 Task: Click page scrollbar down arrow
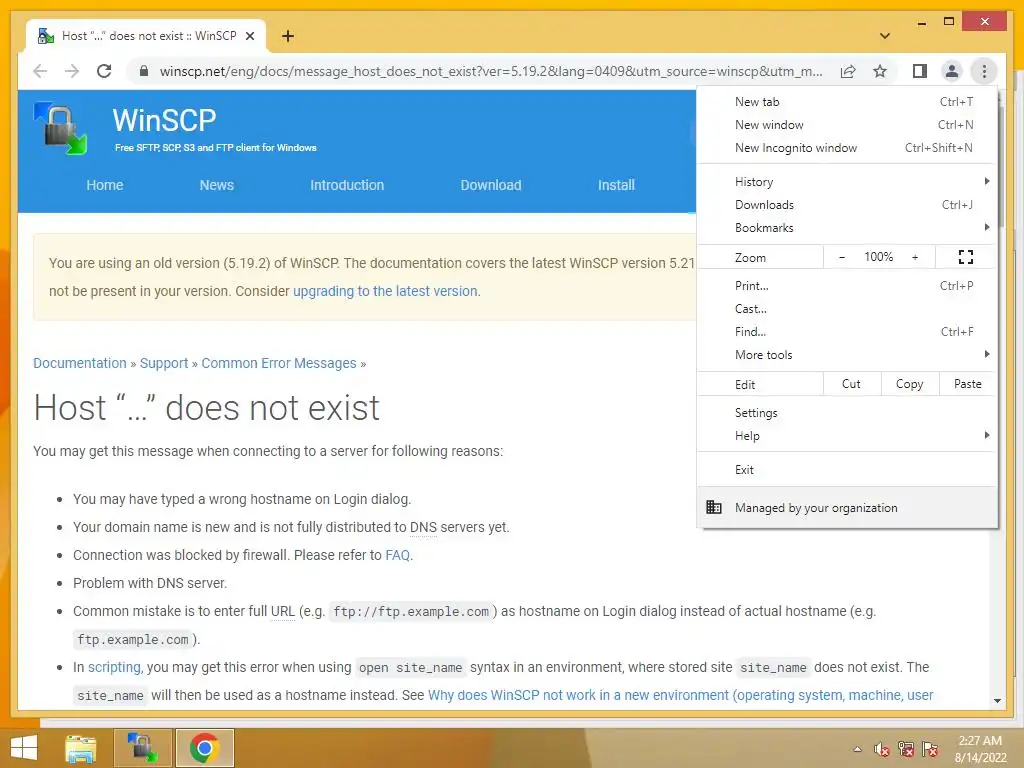click(x=997, y=701)
